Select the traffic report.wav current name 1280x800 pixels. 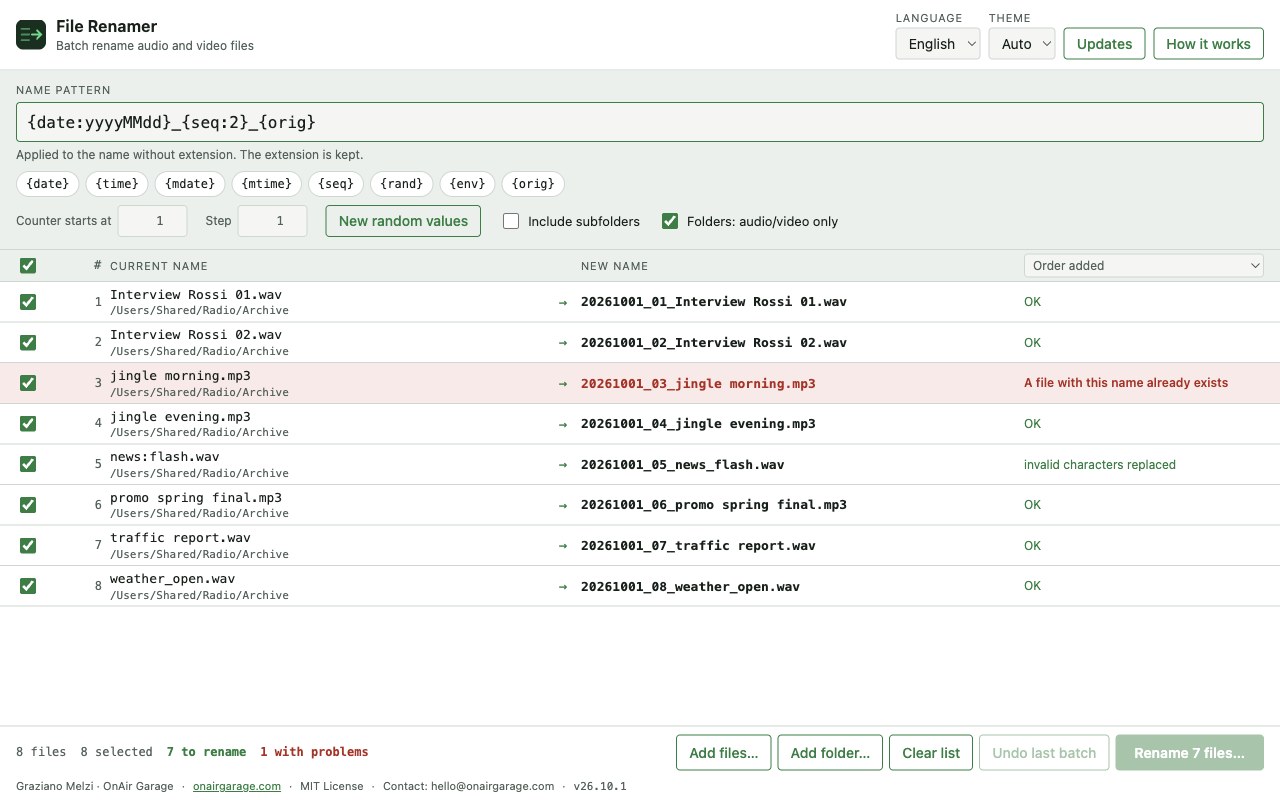coord(180,538)
